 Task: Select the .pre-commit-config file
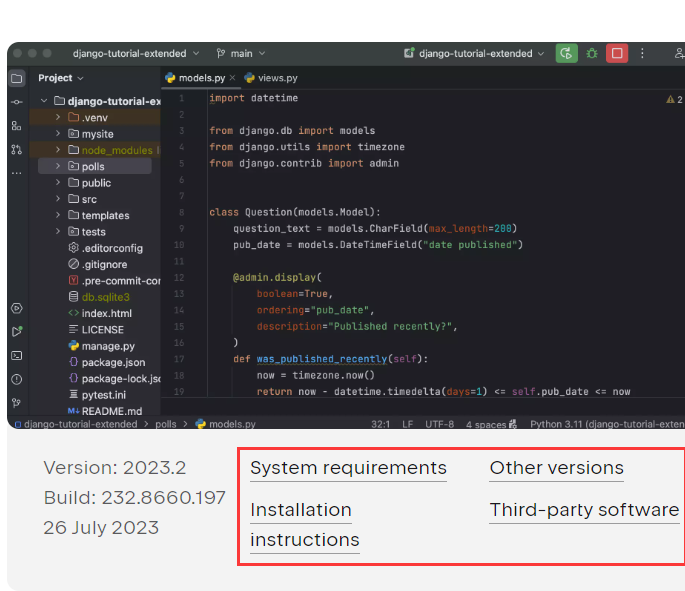[114, 281]
